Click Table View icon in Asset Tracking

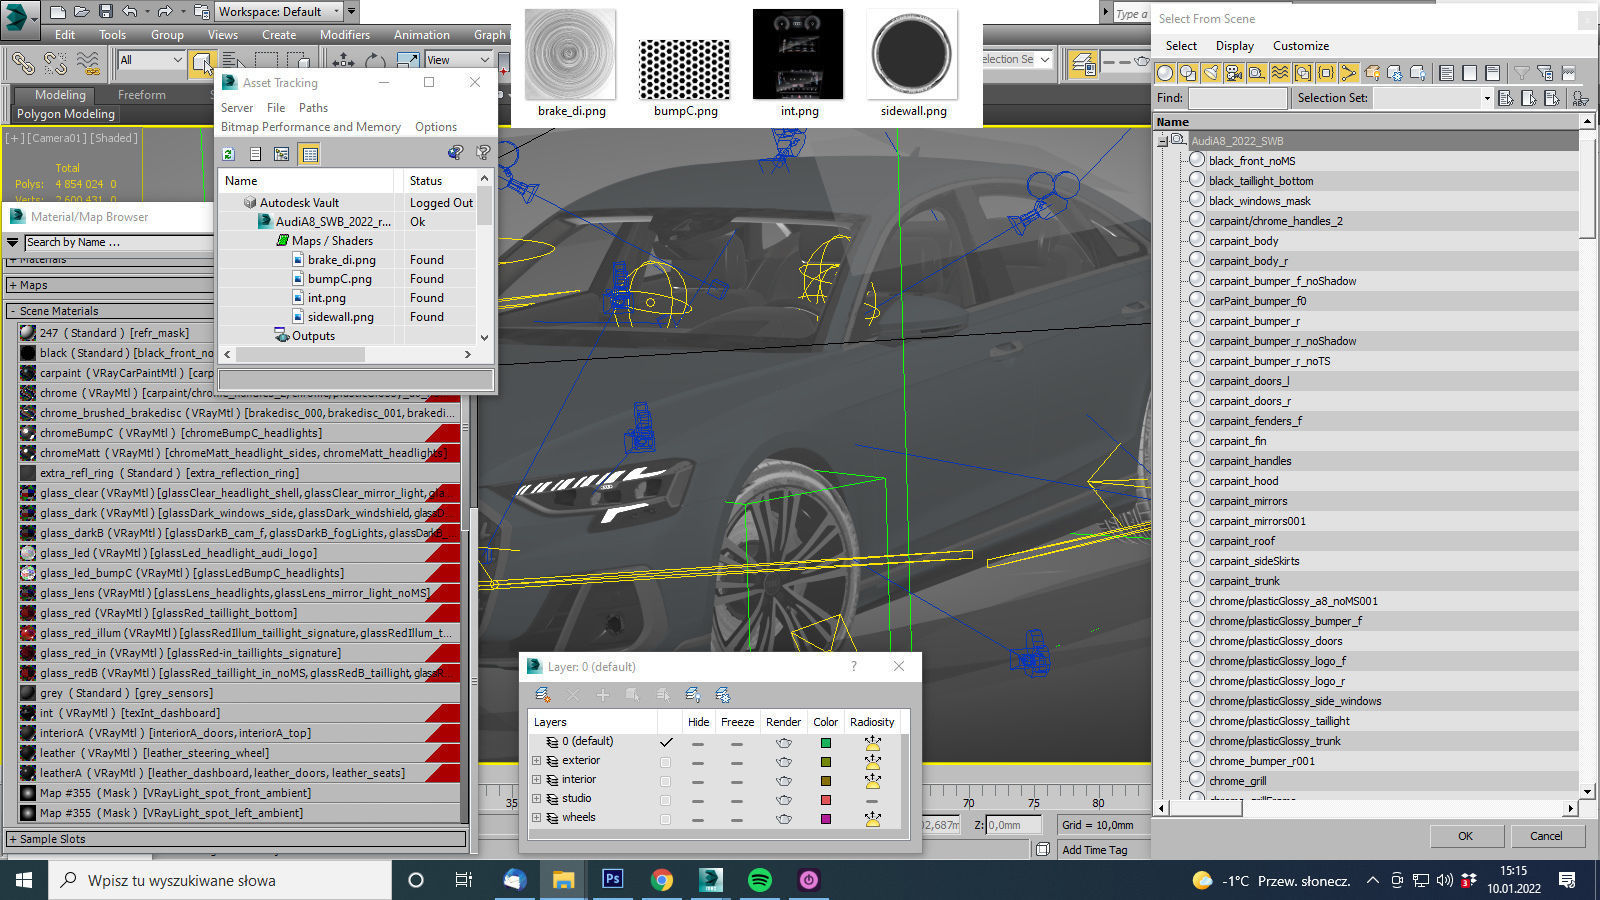(x=310, y=154)
